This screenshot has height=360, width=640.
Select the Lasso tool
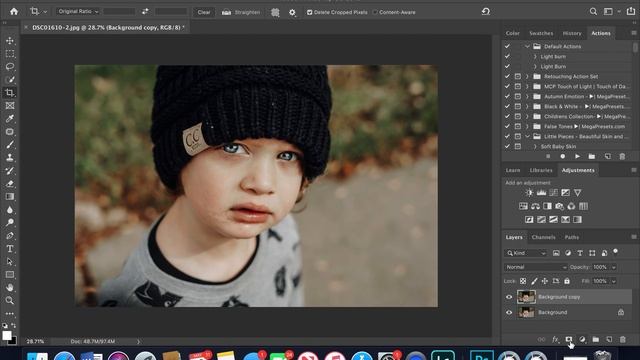(10, 67)
